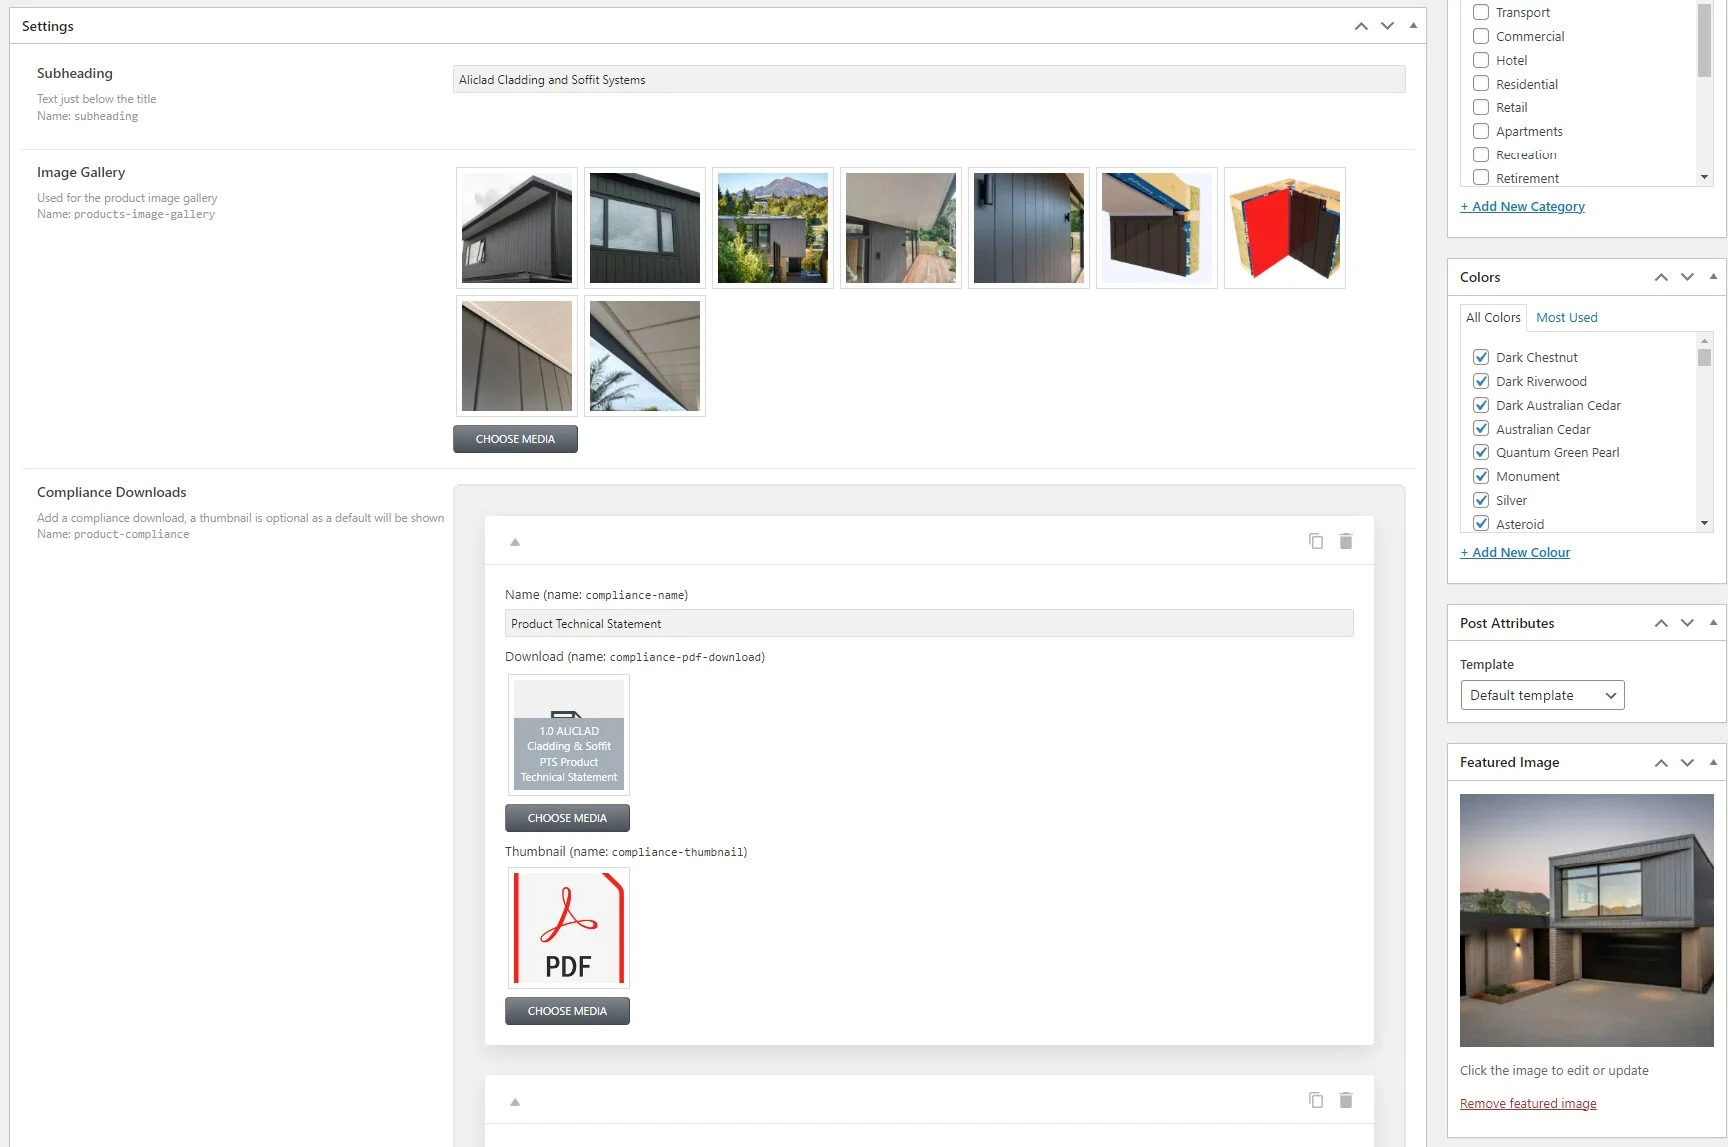This screenshot has height=1147, width=1728.
Task: Switch to Most Used colors tab
Action: click(x=1567, y=317)
